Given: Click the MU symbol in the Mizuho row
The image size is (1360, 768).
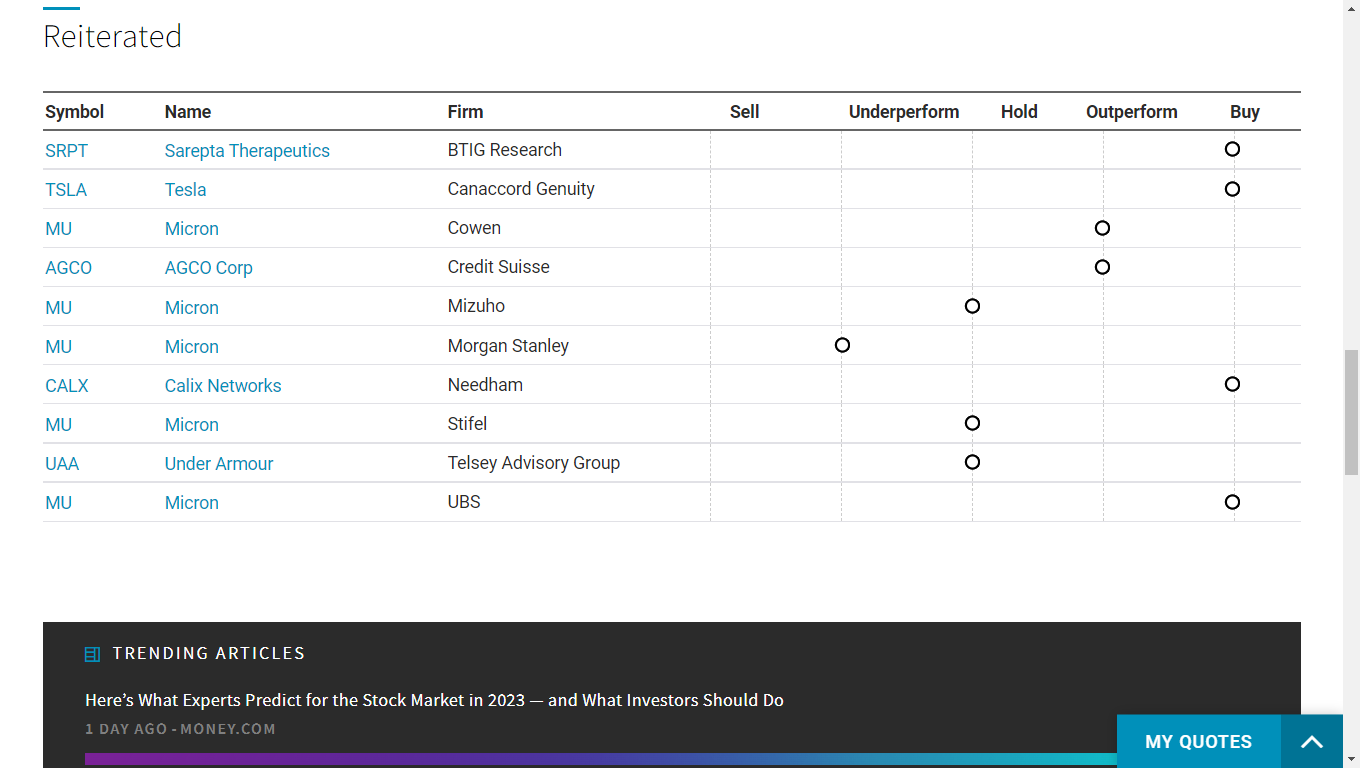Looking at the screenshot, I should pyautogui.click(x=59, y=308).
